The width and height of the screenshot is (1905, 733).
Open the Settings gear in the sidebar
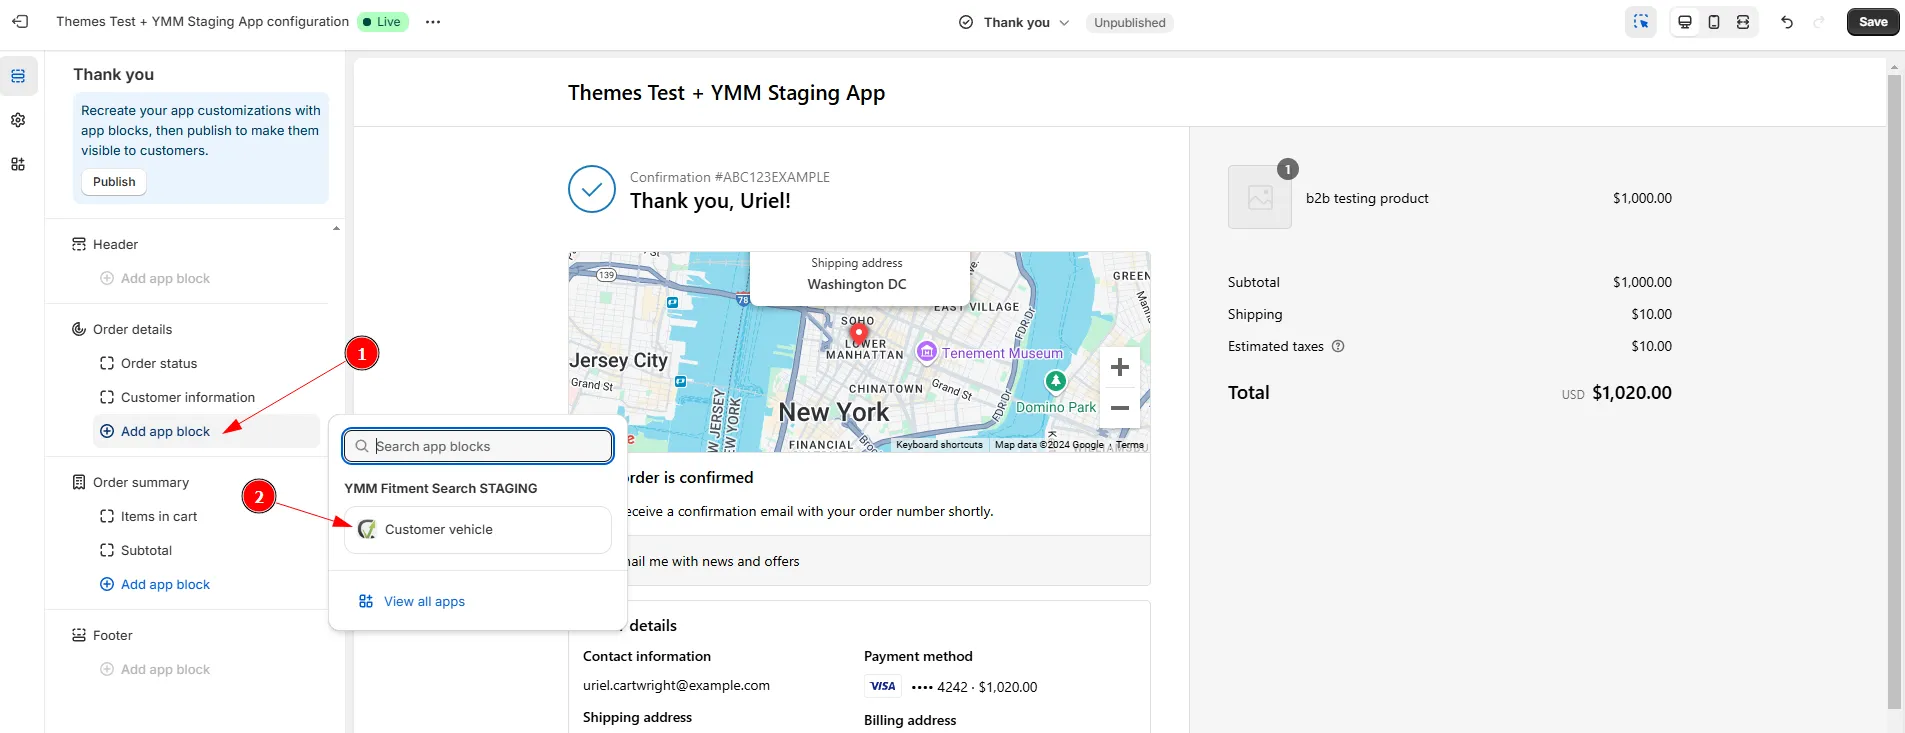click(18, 120)
